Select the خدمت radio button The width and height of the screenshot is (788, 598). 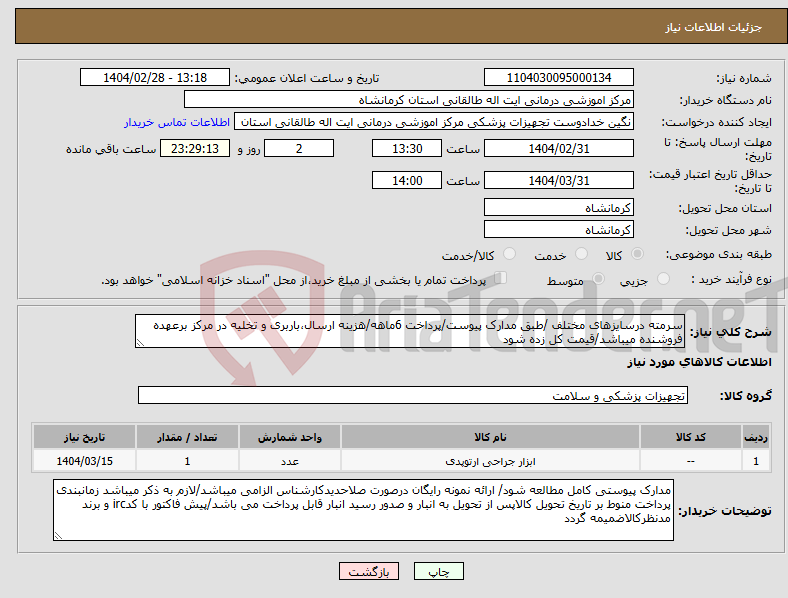pos(581,254)
